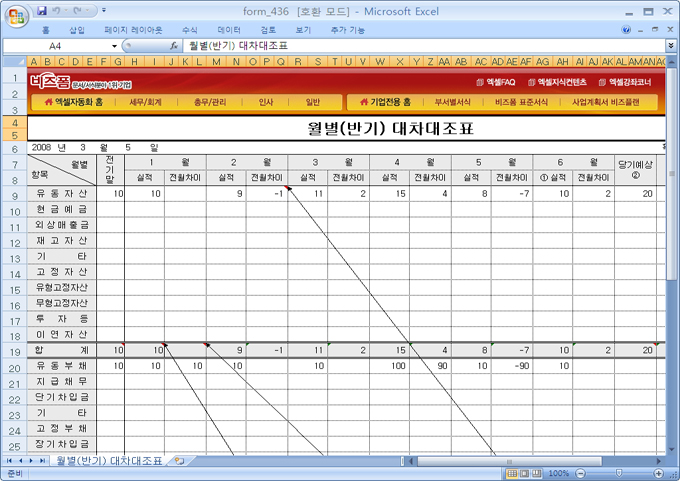This screenshot has height=481, width=680.
Task: Click the Insert Worksheet tab icon
Action: point(179,461)
